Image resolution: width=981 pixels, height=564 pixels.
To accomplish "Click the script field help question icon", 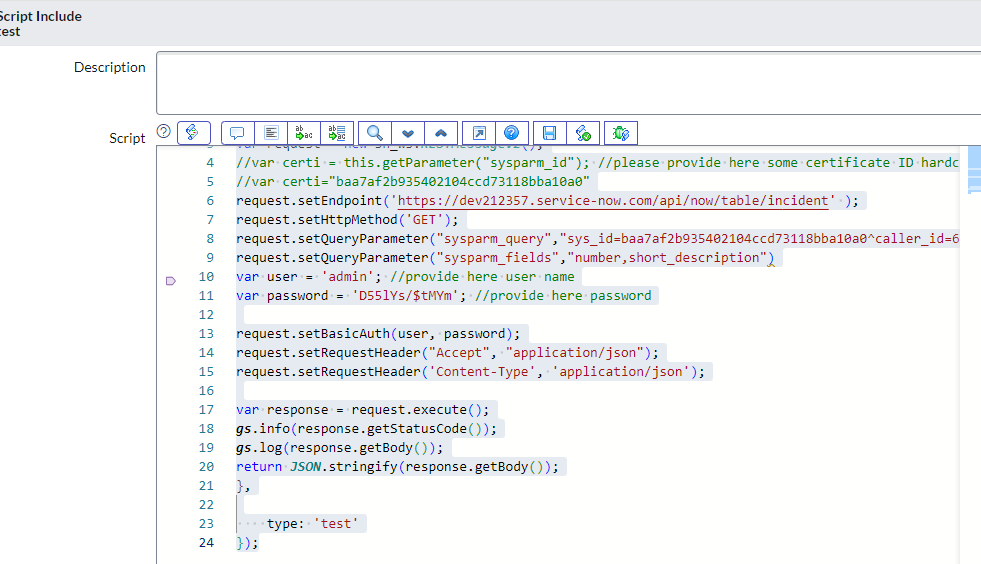I will click(x=164, y=132).
